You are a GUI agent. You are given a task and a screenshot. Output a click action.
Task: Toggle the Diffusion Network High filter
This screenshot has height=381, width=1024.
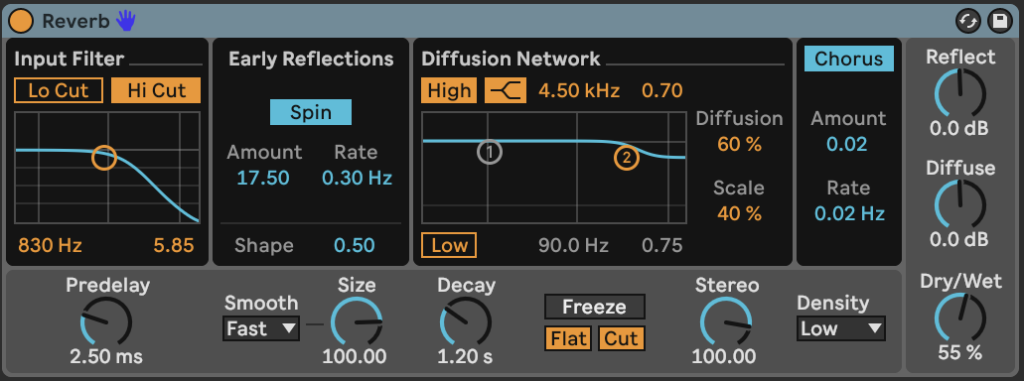[x=449, y=91]
